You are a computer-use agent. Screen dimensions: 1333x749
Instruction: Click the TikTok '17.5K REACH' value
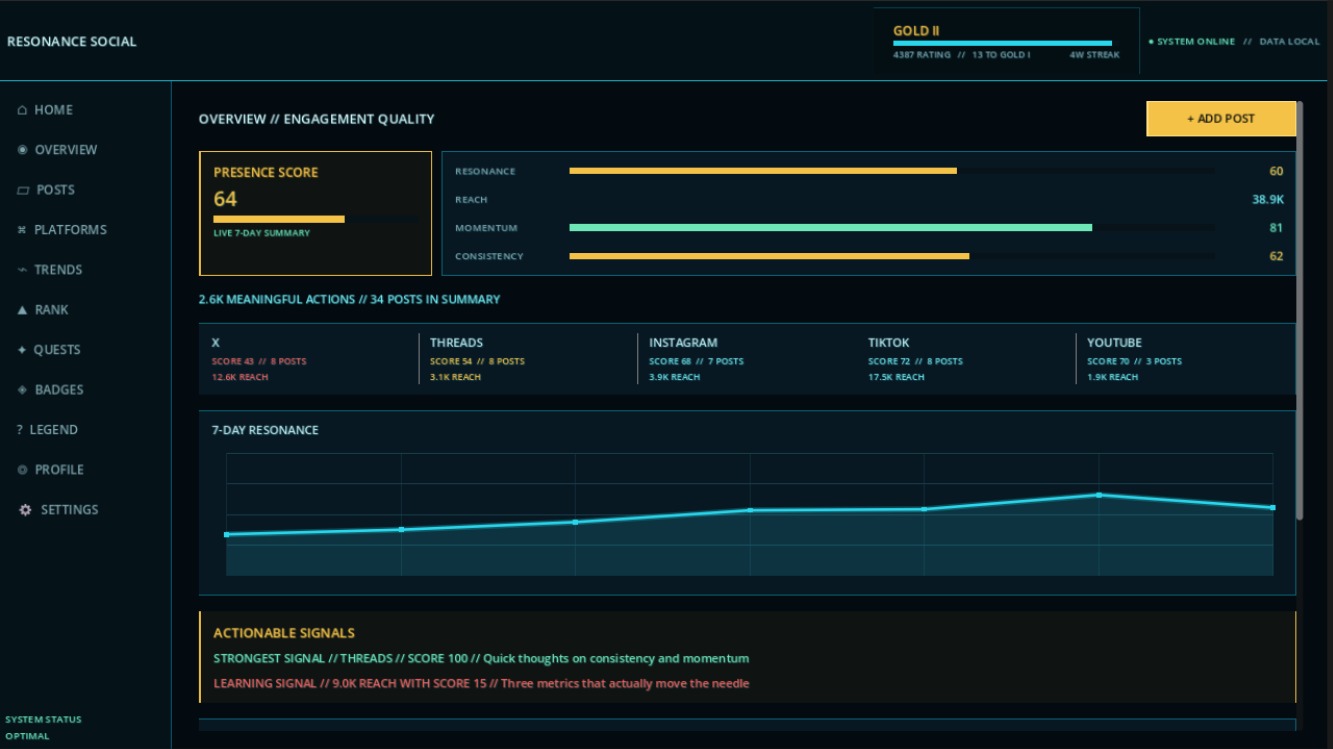click(x=896, y=377)
